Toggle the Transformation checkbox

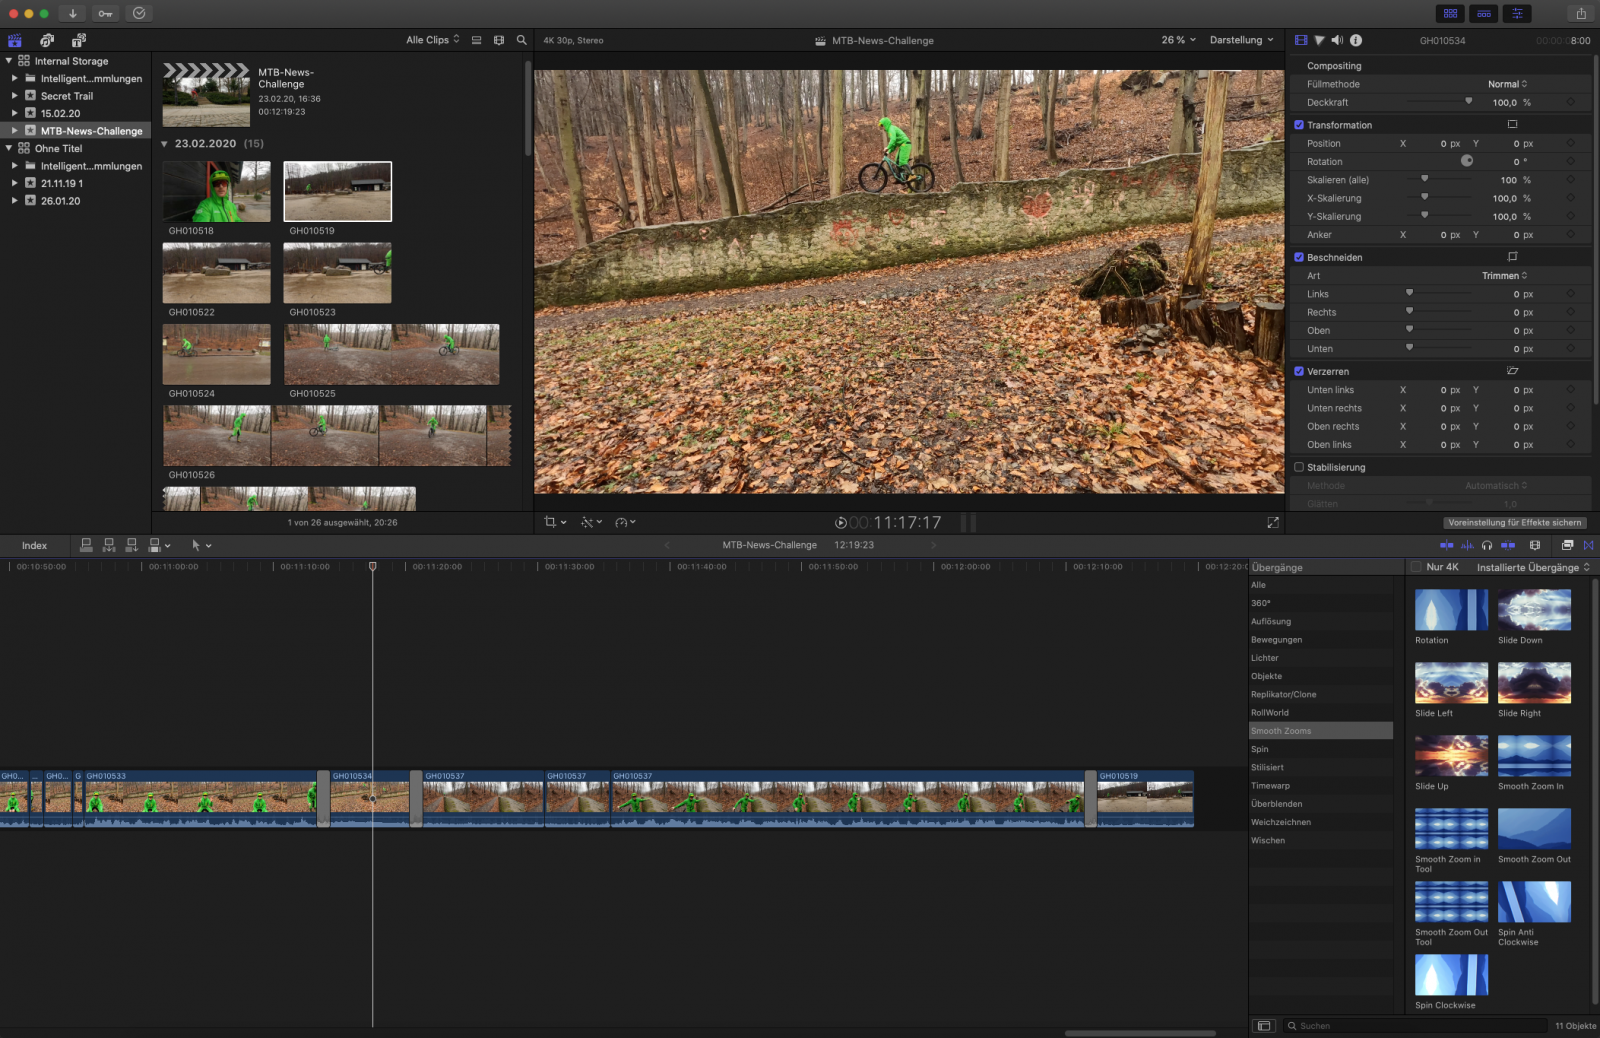(1299, 125)
